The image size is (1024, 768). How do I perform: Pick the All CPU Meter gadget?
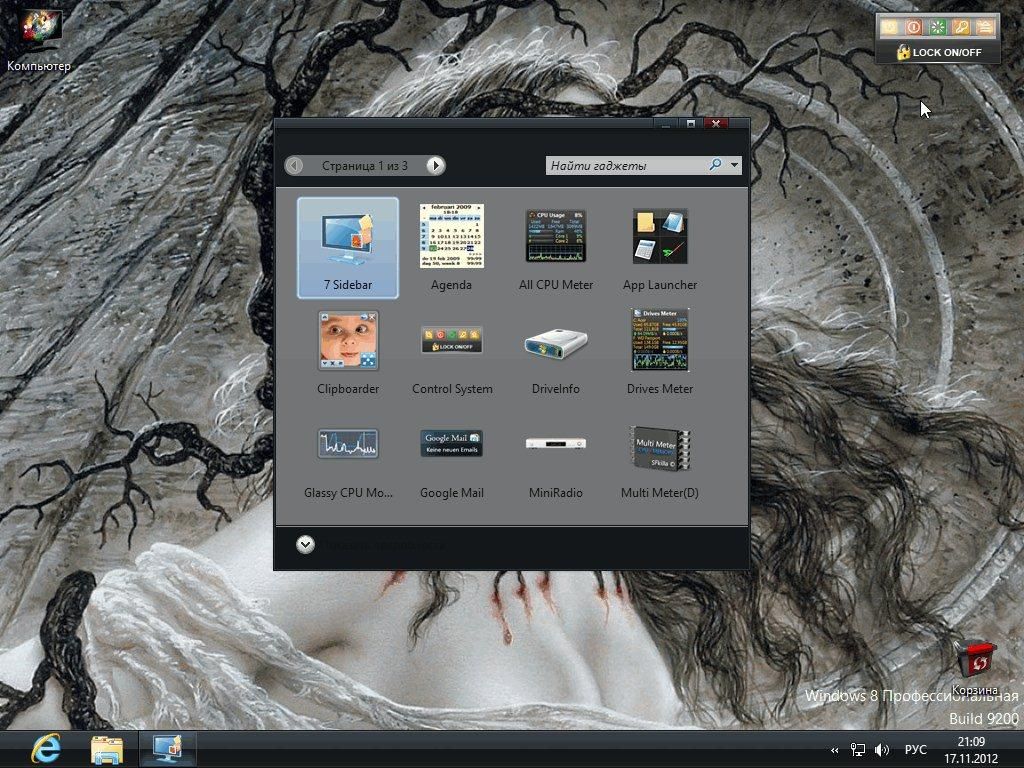(556, 248)
